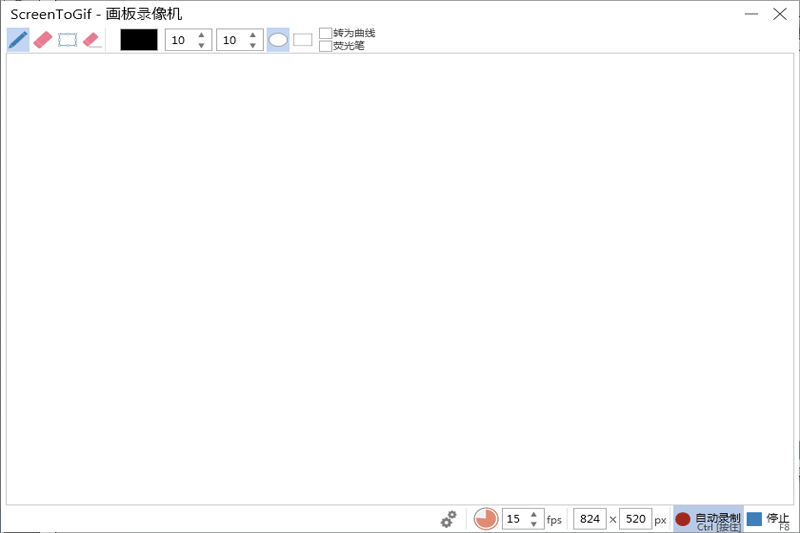Pick the rectangle pen tip shape
This screenshot has height=533, width=800.
[x=302, y=40]
